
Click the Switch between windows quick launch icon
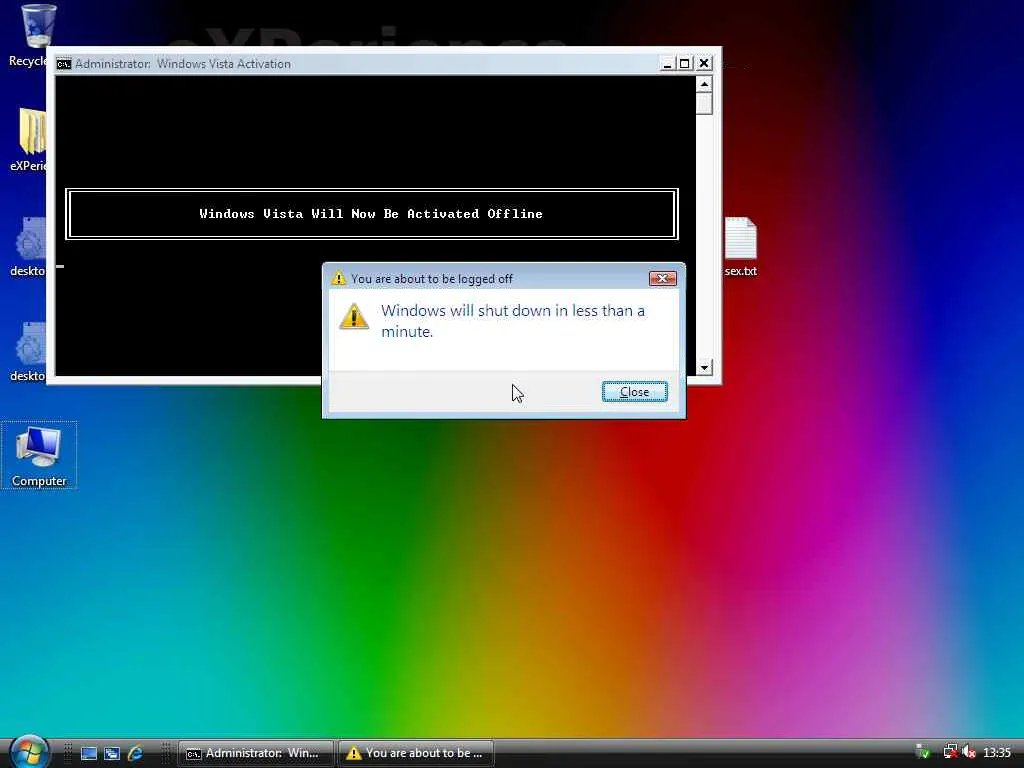(112, 754)
